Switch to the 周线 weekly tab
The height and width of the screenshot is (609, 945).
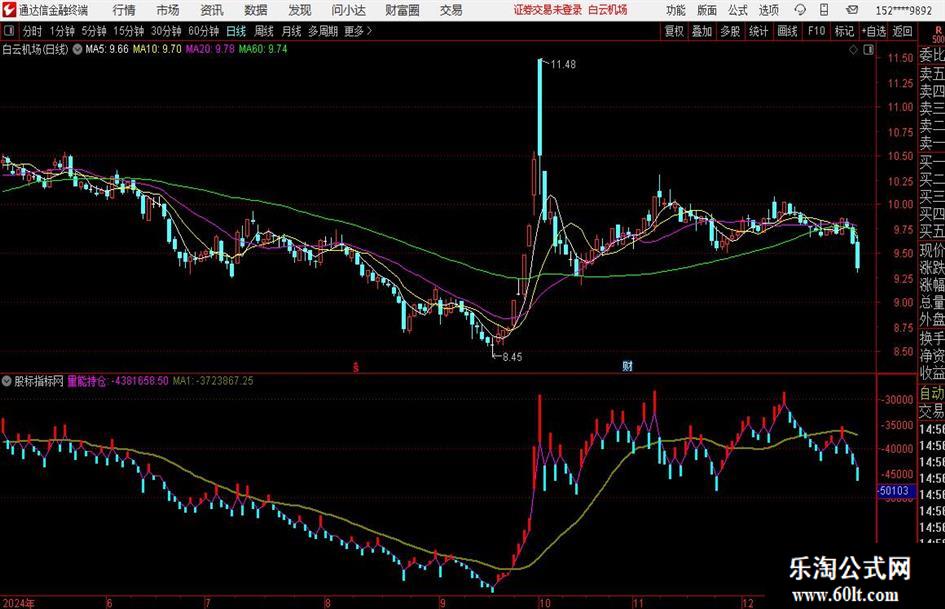point(264,31)
